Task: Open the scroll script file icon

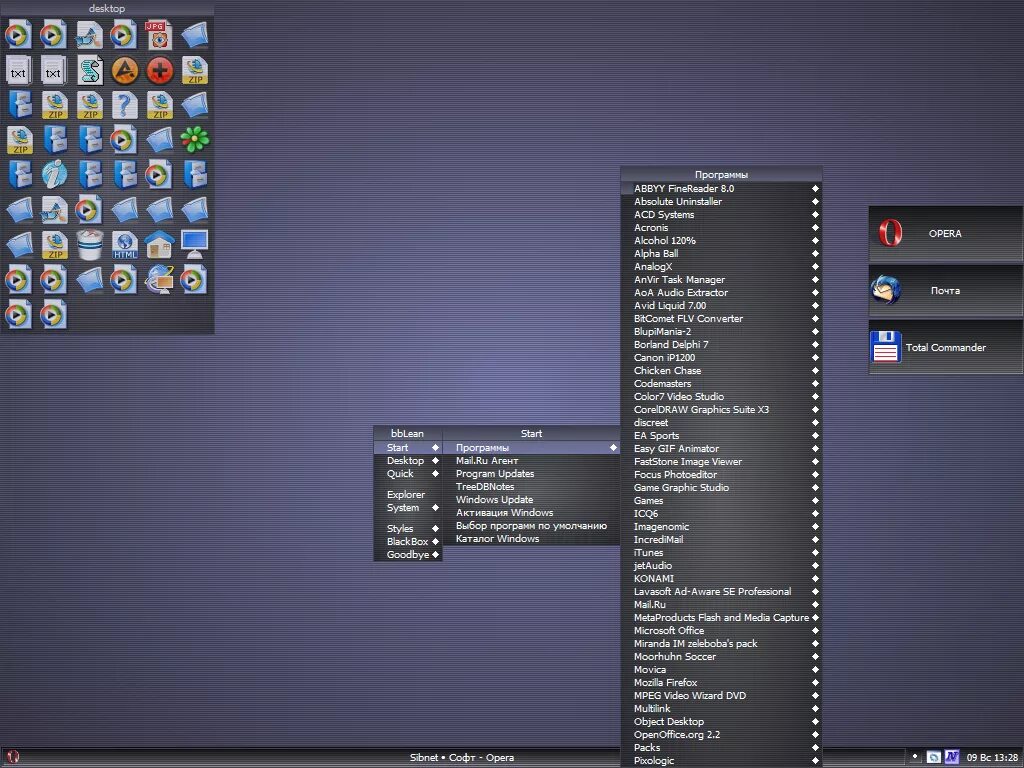Action: coord(89,70)
